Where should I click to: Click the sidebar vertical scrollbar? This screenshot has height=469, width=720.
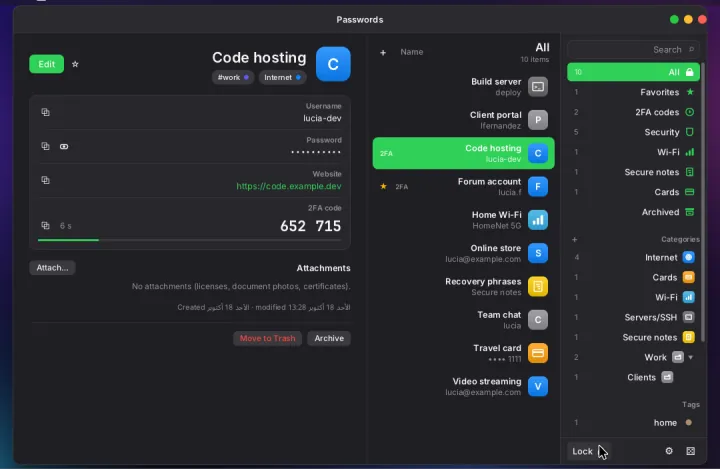(x=703, y=202)
